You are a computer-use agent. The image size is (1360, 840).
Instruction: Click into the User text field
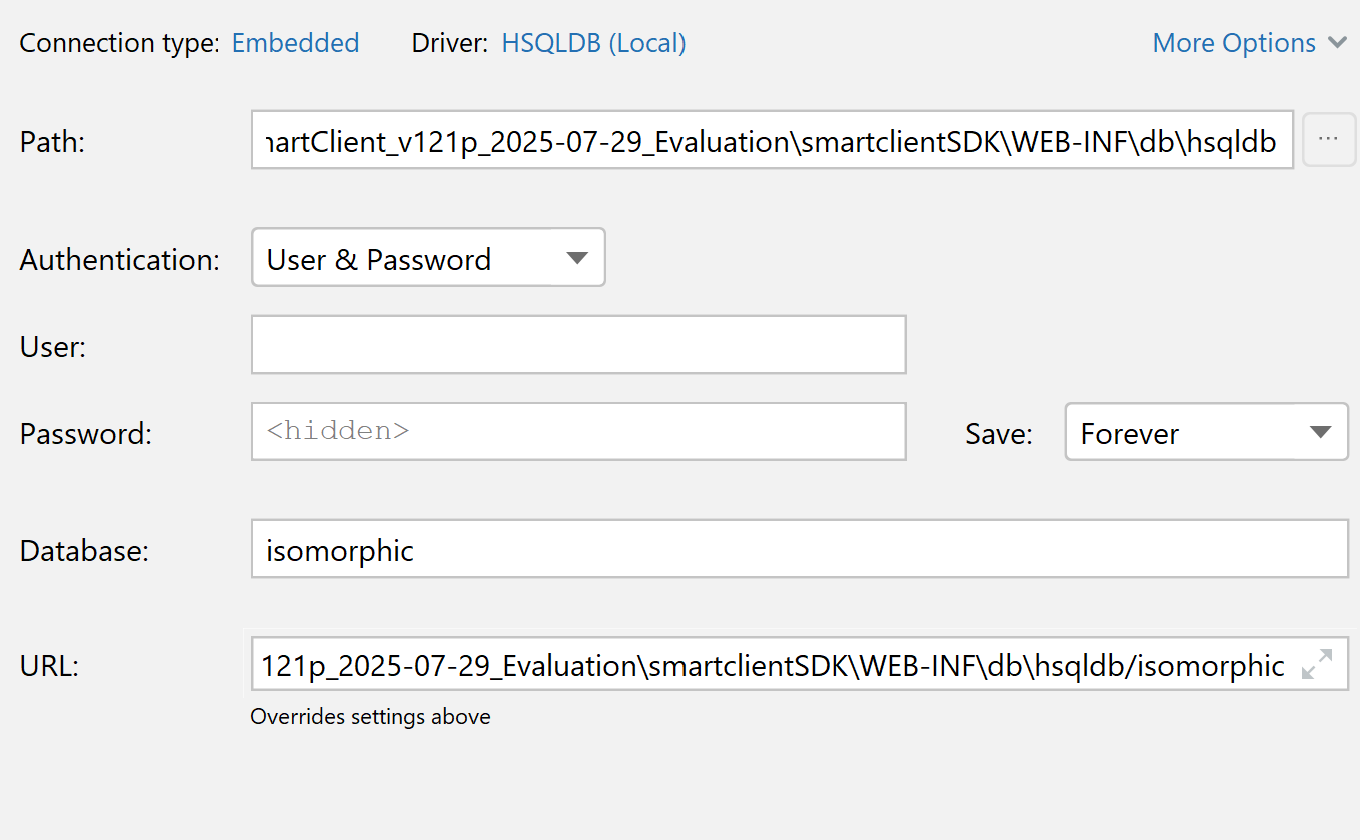[x=578, y=345]
